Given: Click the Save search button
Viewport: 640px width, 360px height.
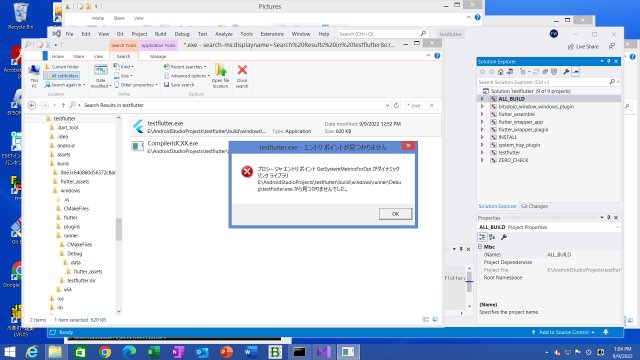Looking at the screenshot, I should [x=179, y=85].
